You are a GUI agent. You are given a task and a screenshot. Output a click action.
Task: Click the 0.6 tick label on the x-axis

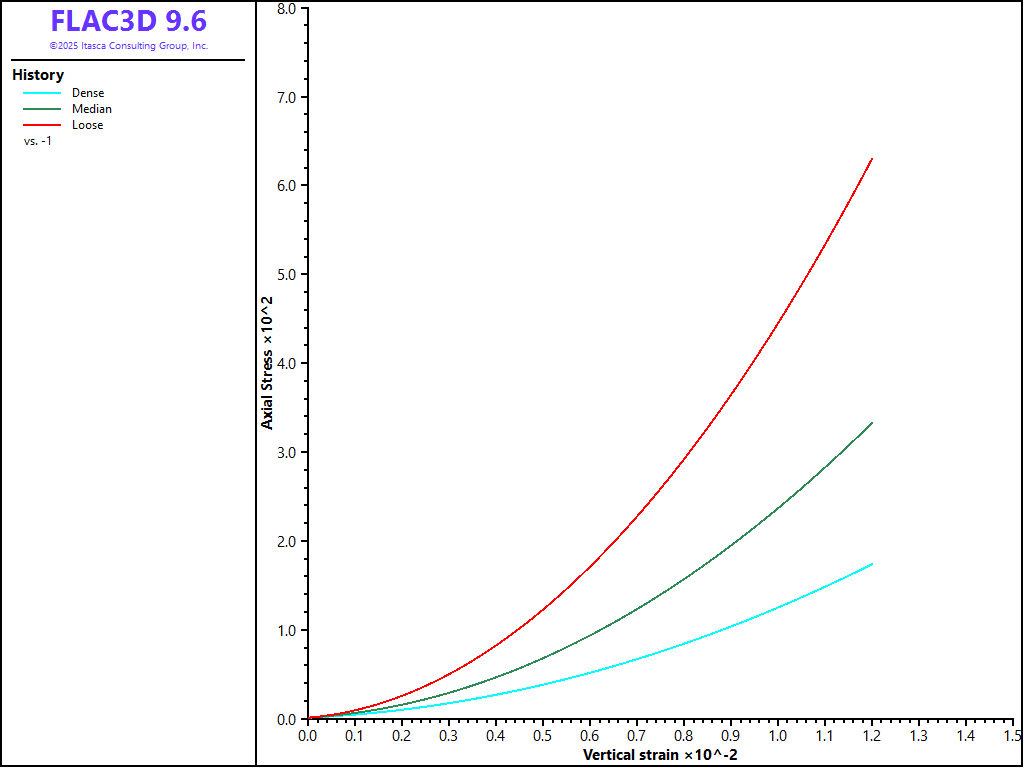[x=590, y=735]
